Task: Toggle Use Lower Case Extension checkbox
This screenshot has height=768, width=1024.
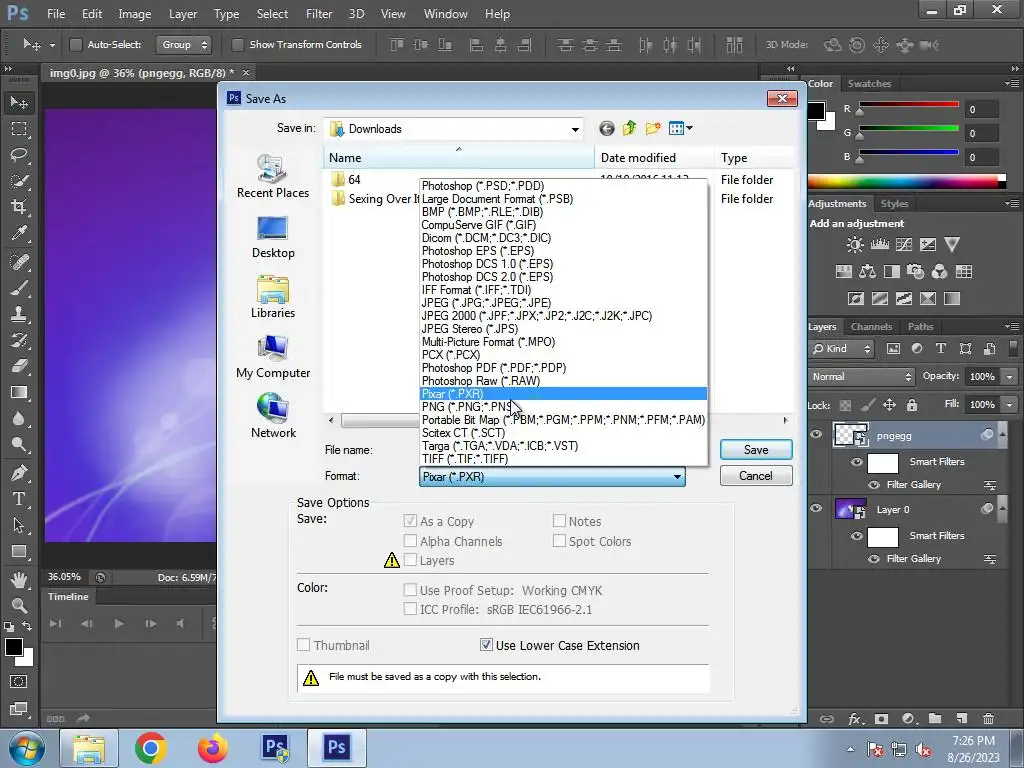Action: pyautogui.click(x=486, y=645)
